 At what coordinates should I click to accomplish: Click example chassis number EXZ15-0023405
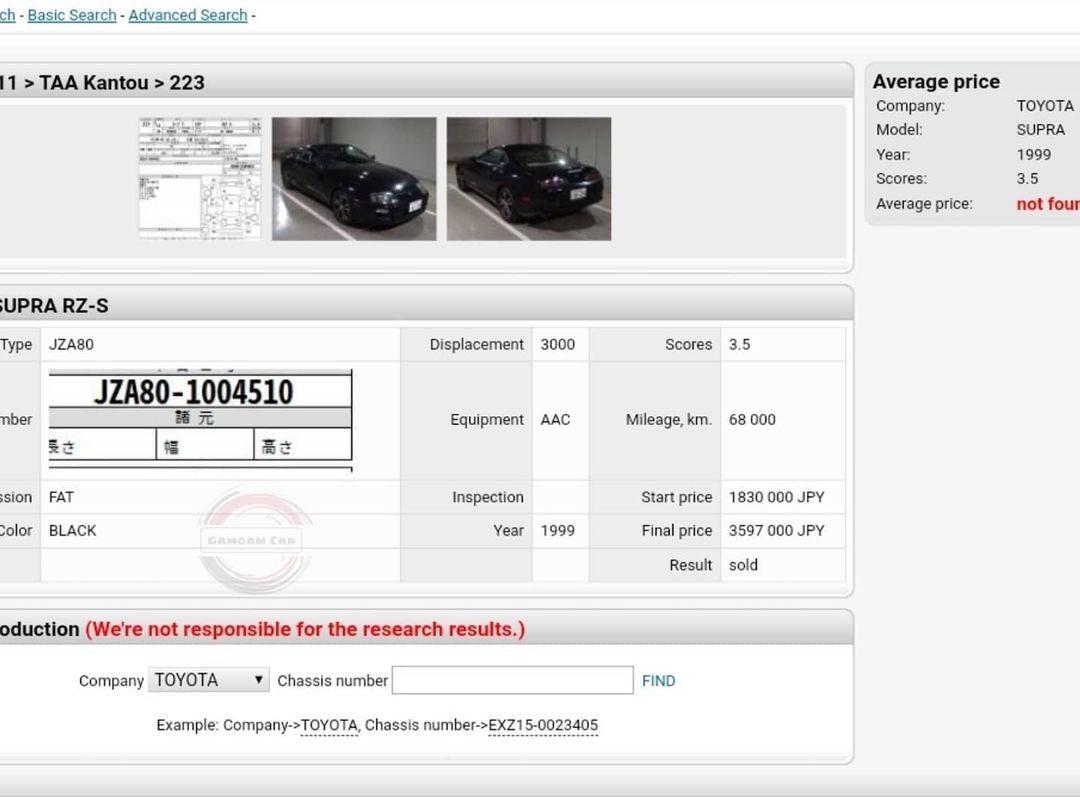543,725
